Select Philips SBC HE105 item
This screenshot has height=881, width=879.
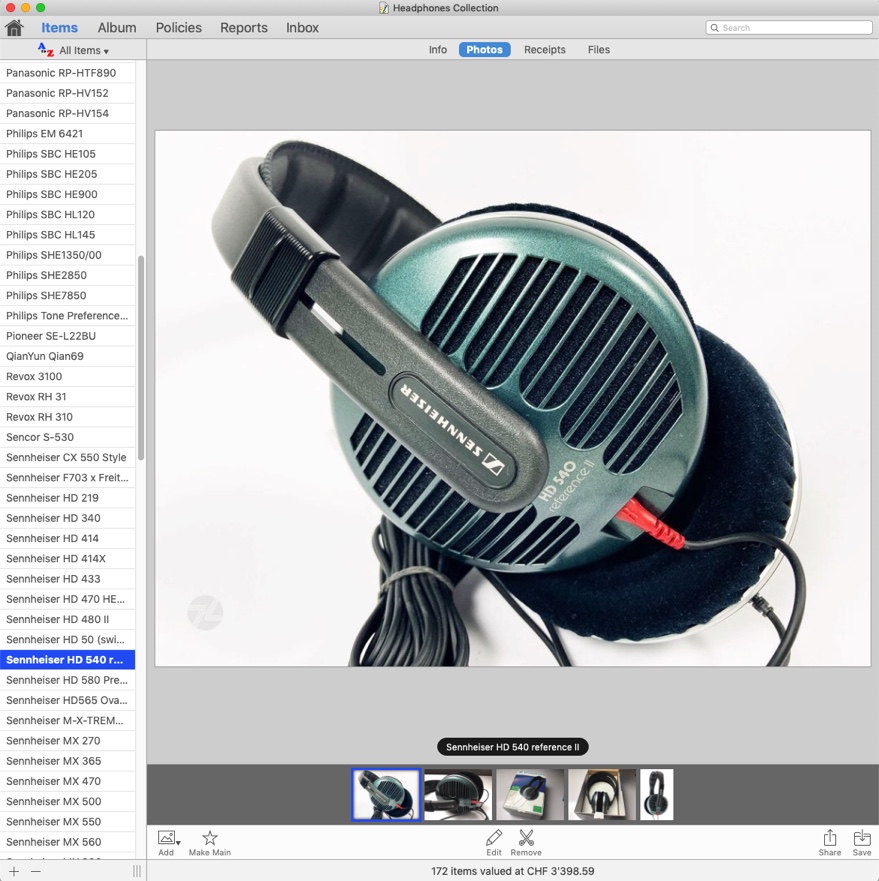[67, 154]
